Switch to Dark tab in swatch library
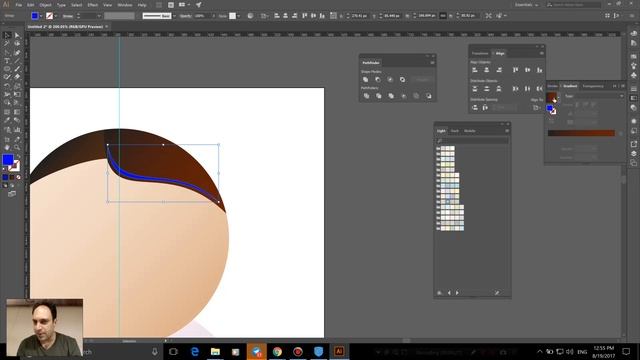The image size is (640, 360). [x=455, y=131]
